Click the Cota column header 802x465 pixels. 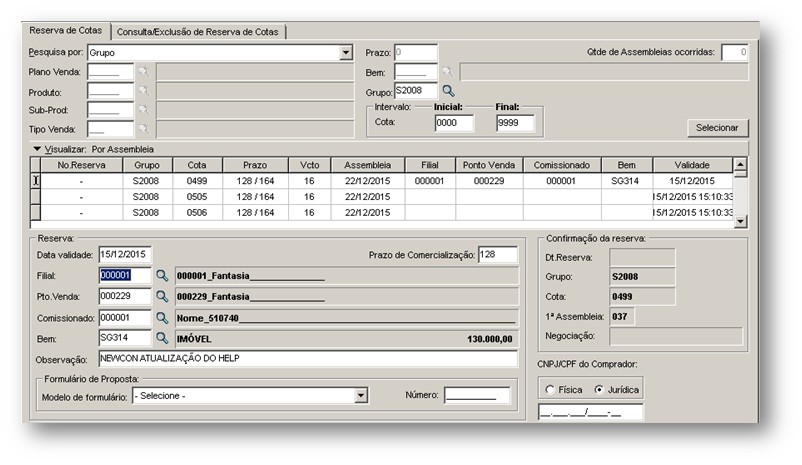pos(197,165)
